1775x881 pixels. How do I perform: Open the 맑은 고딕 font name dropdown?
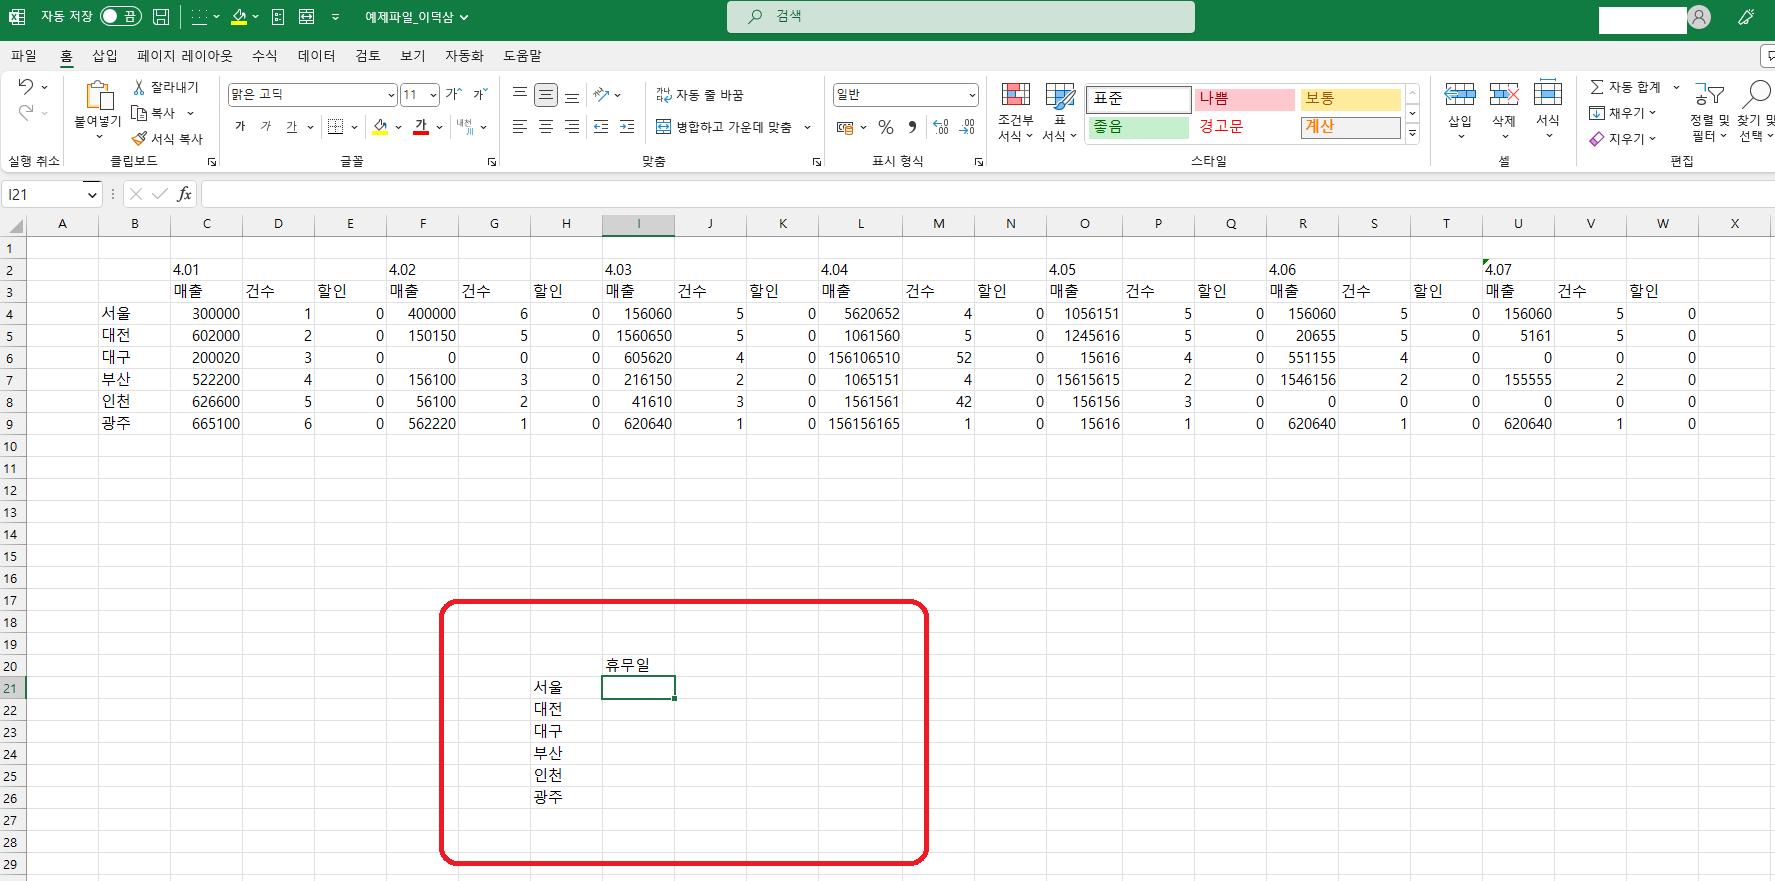click(391, 94)
